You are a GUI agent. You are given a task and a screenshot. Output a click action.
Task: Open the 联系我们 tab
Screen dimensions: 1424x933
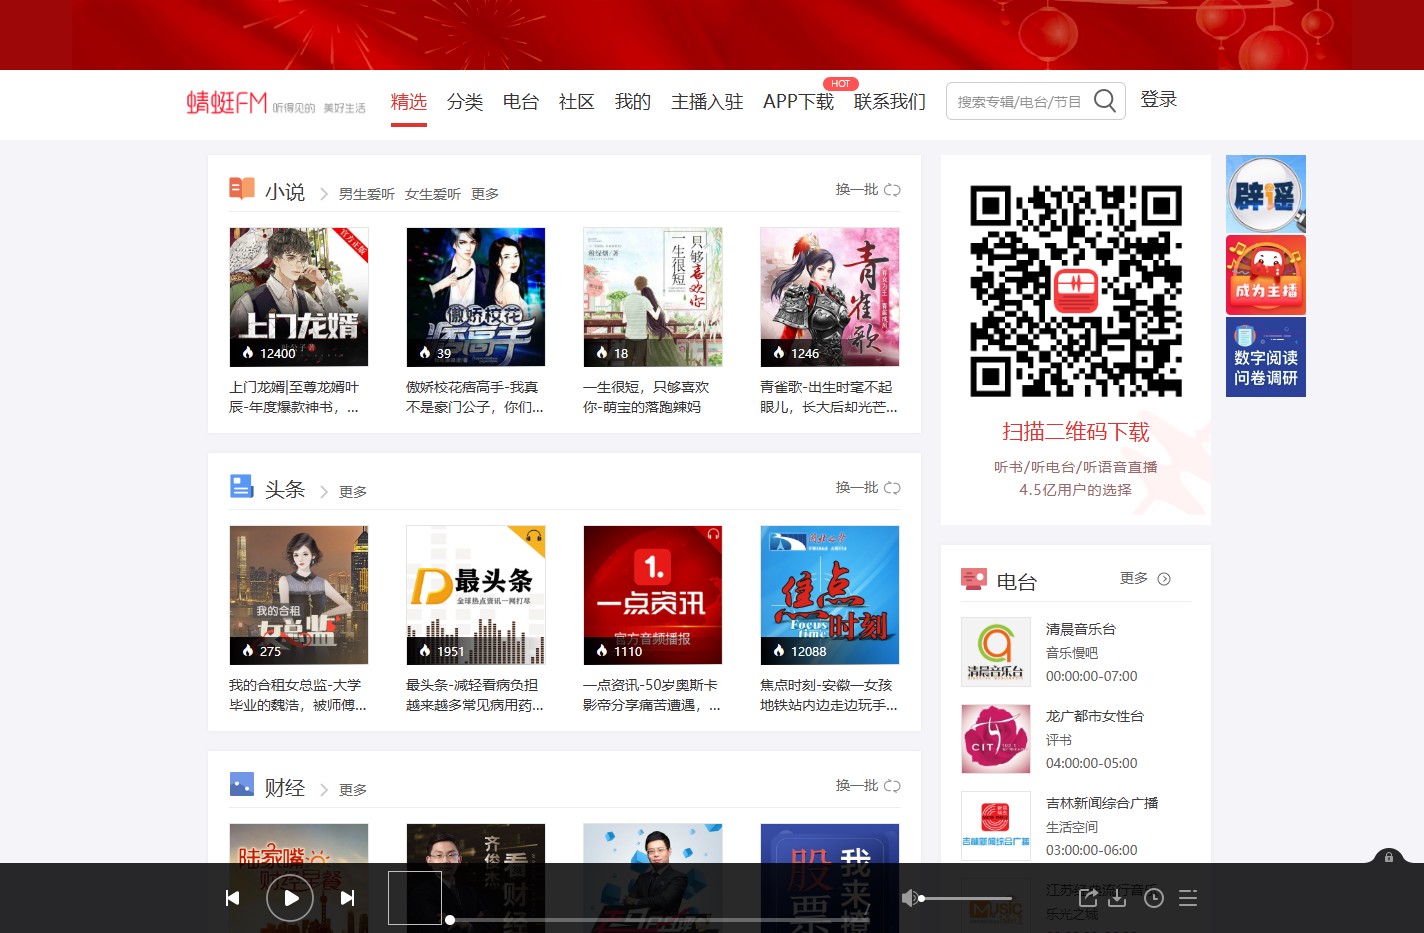(x=890, y=102)
